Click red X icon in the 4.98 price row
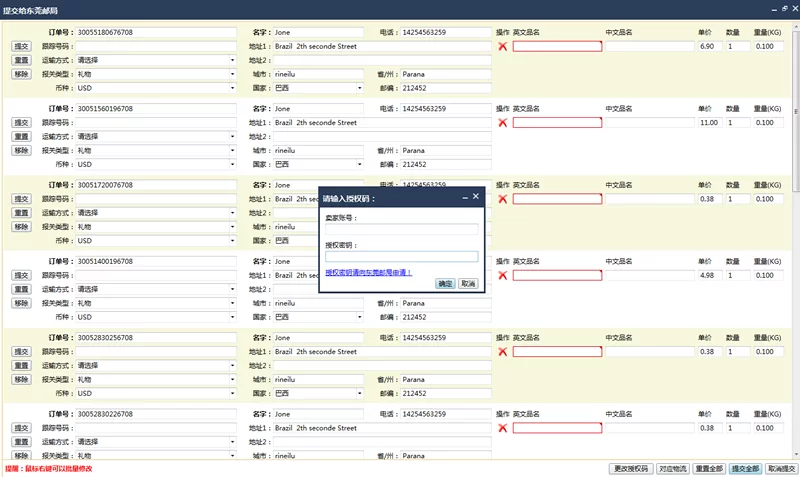Image resolution: width=800 pixels, height=477 pixels. [502, 275]
